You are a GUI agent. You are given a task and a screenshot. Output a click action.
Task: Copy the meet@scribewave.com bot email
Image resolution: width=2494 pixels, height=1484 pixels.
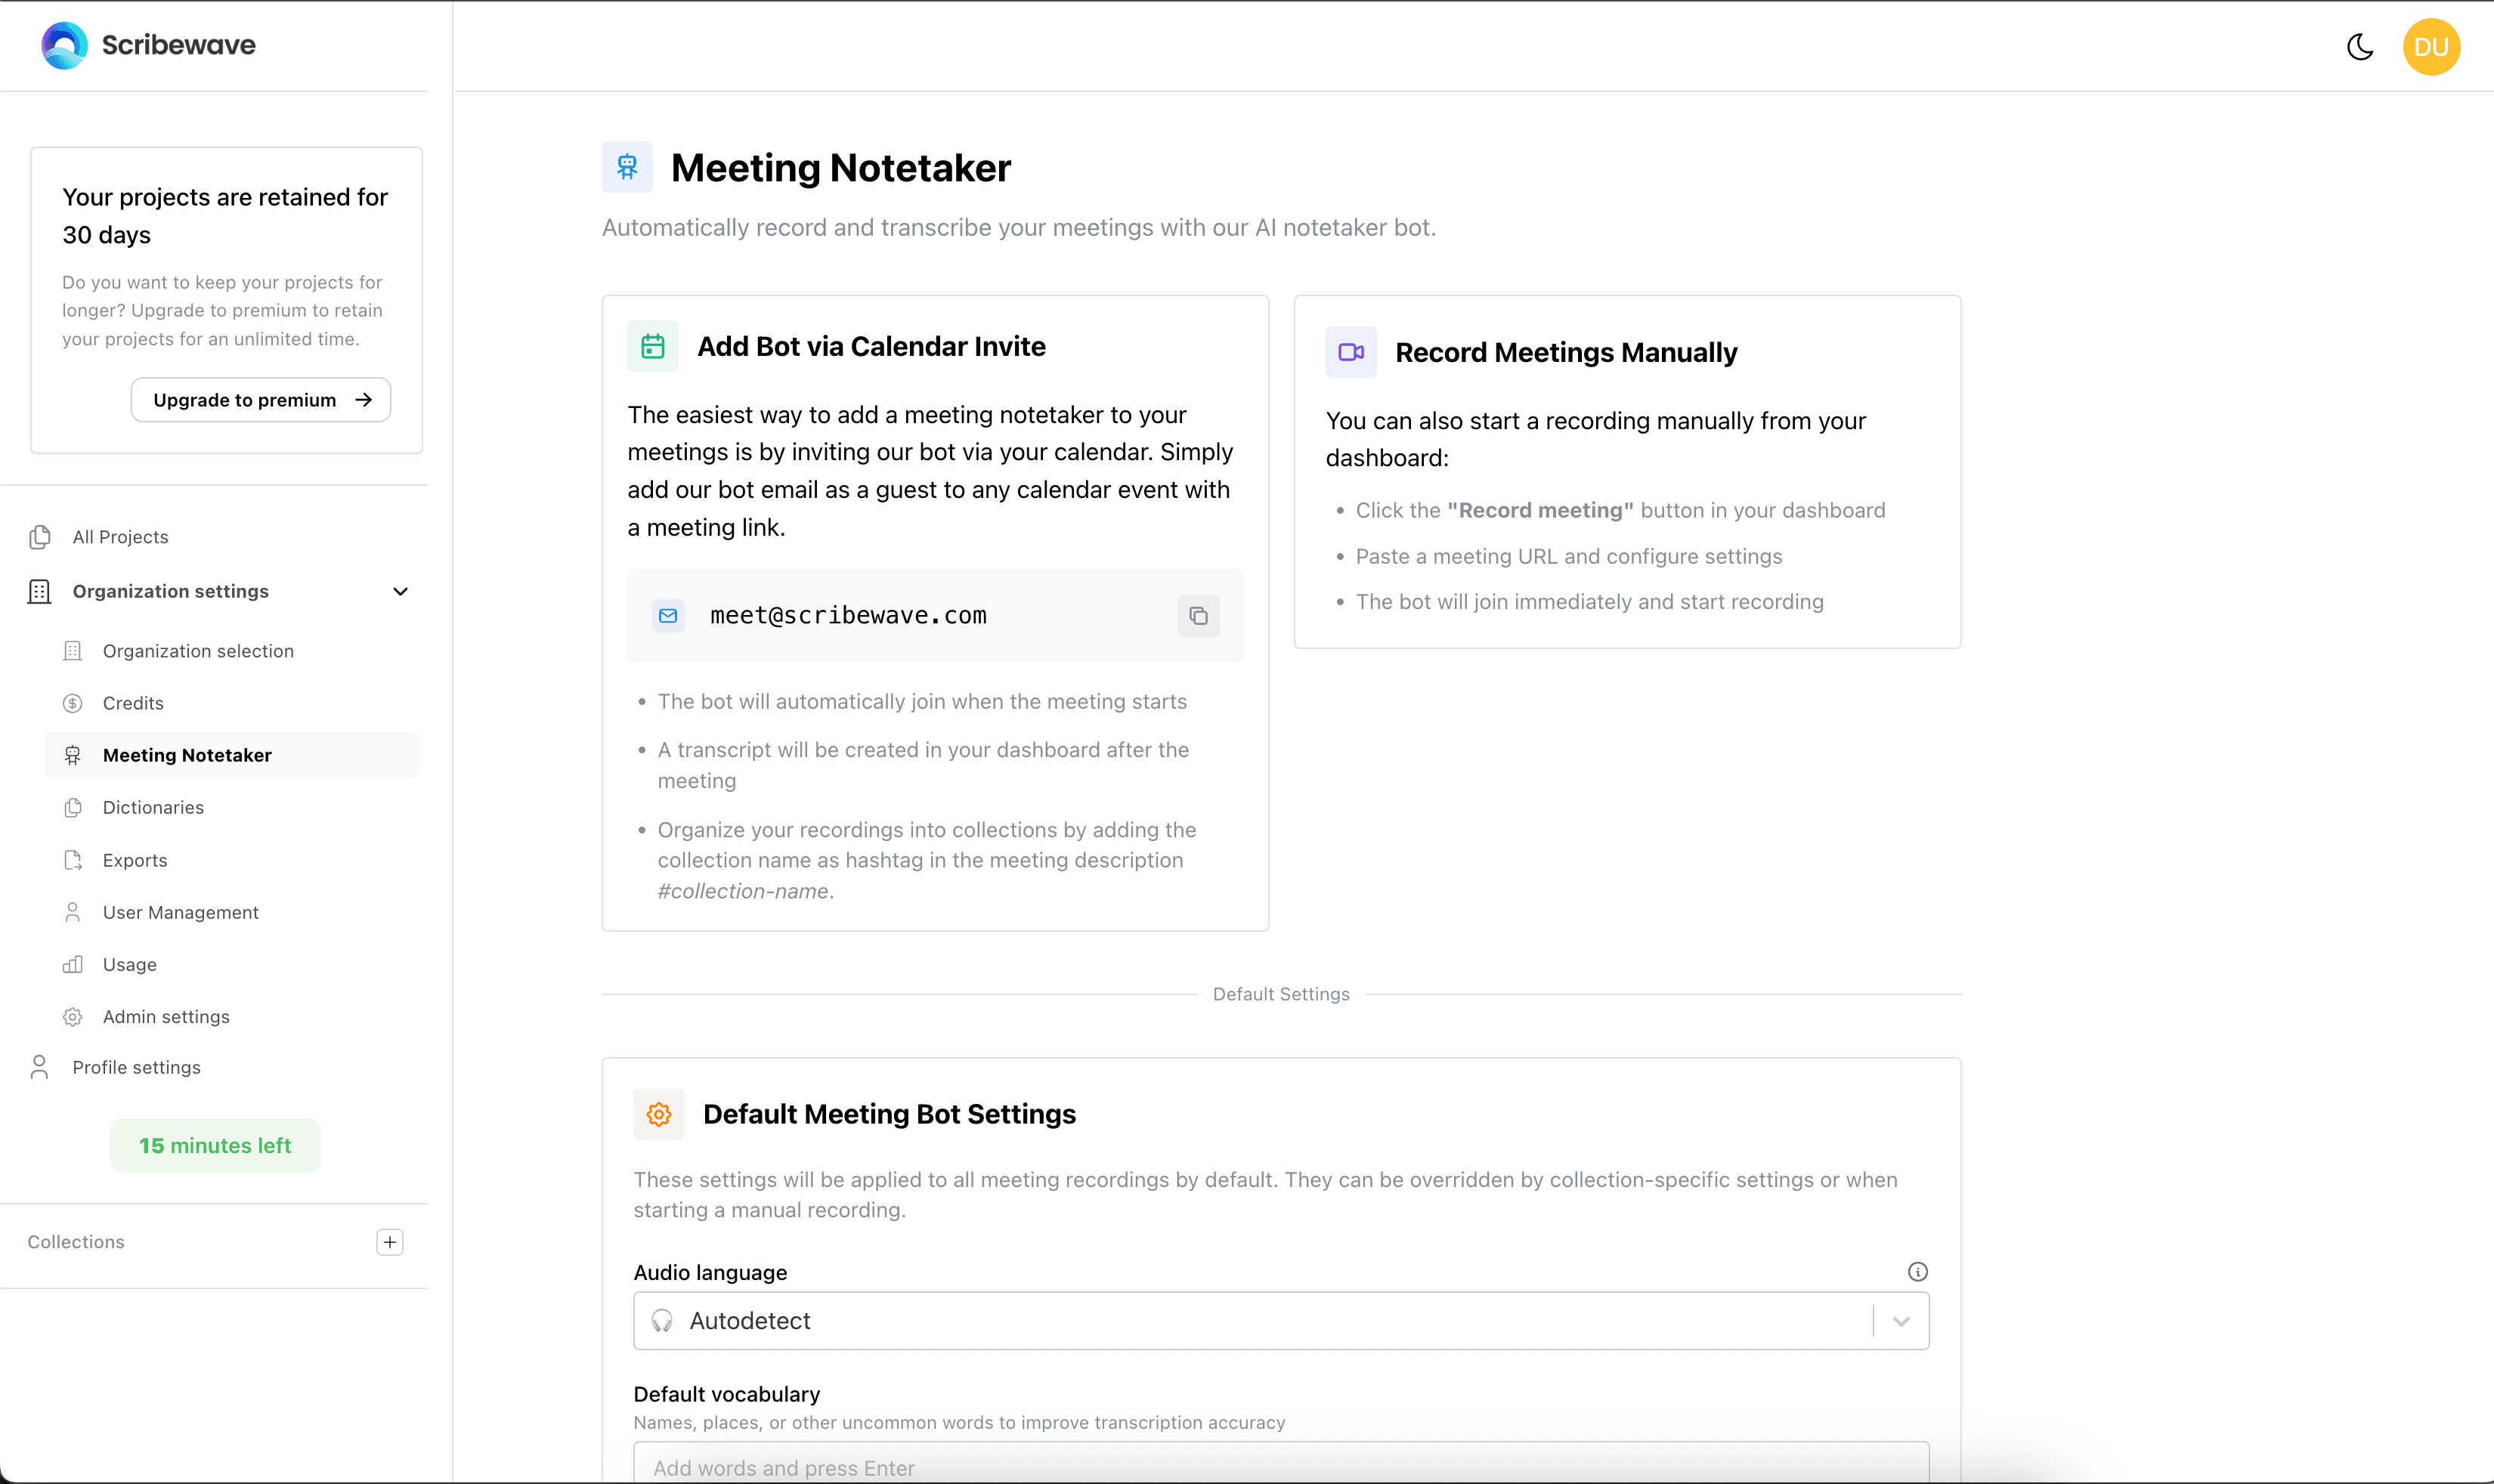[x=1197, y=616]
